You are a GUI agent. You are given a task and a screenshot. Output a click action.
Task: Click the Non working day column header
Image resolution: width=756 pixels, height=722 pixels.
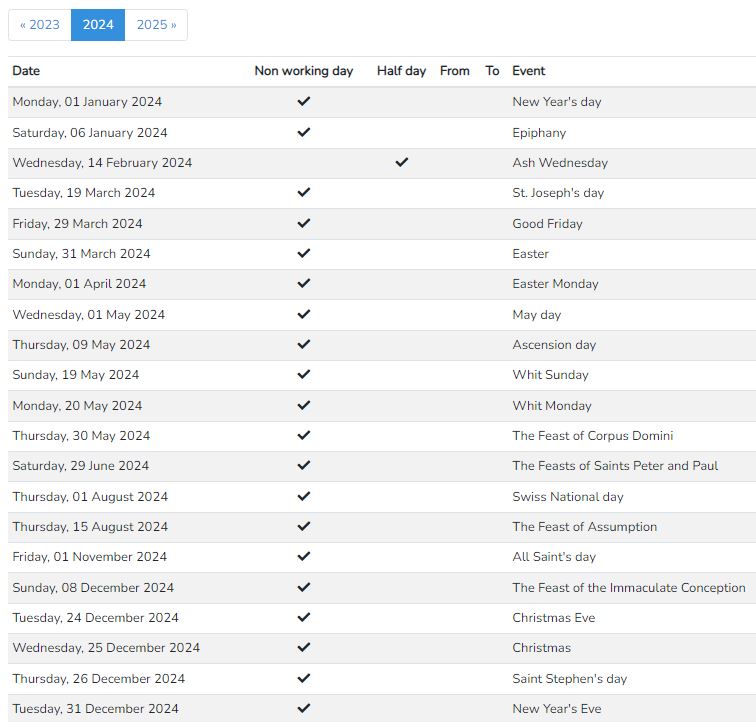pos(304,71)
